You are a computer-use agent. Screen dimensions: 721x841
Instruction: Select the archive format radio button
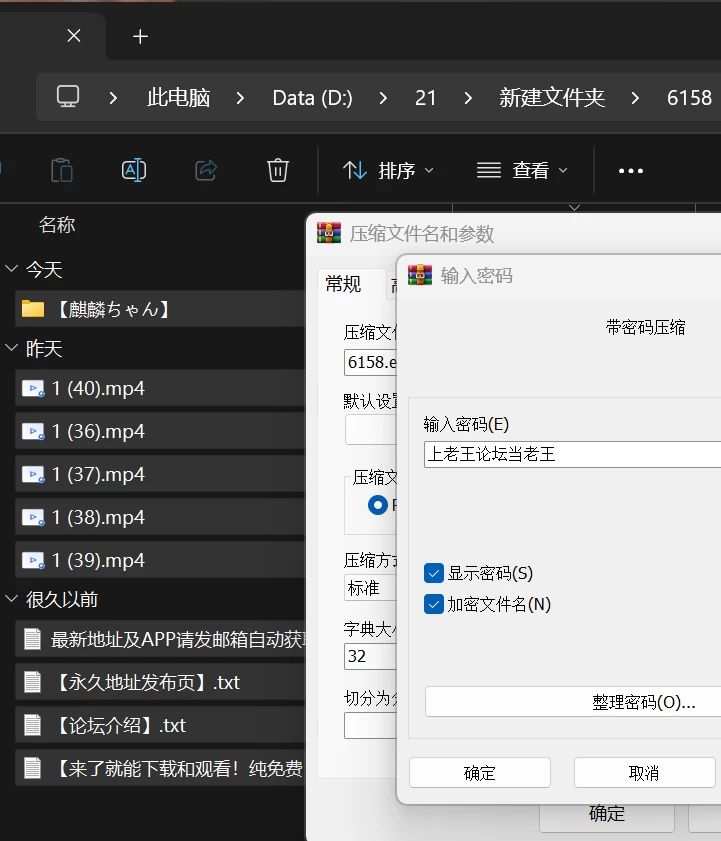(378, 505)
